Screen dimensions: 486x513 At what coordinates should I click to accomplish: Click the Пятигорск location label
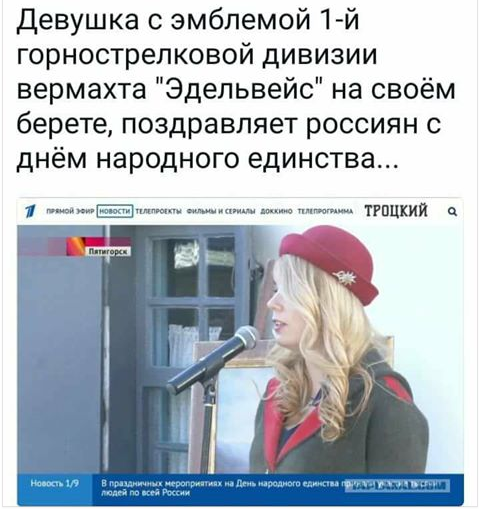click(109, 252)
